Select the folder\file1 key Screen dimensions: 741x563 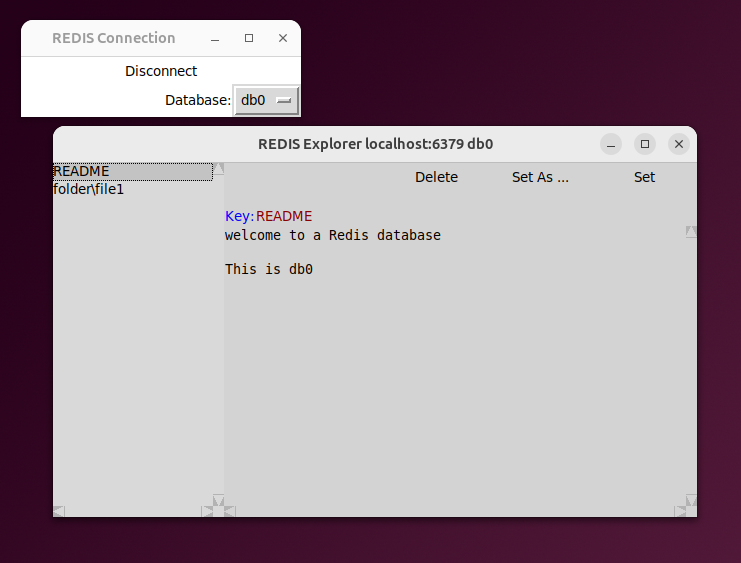click(x=132, y=189)
